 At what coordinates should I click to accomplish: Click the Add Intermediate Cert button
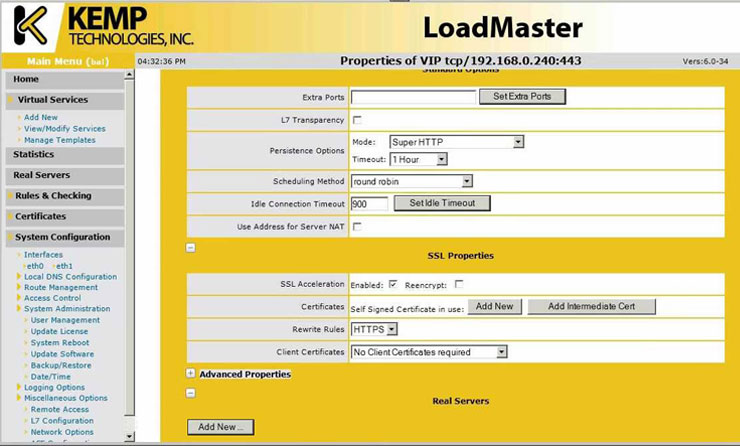[591, 306]
